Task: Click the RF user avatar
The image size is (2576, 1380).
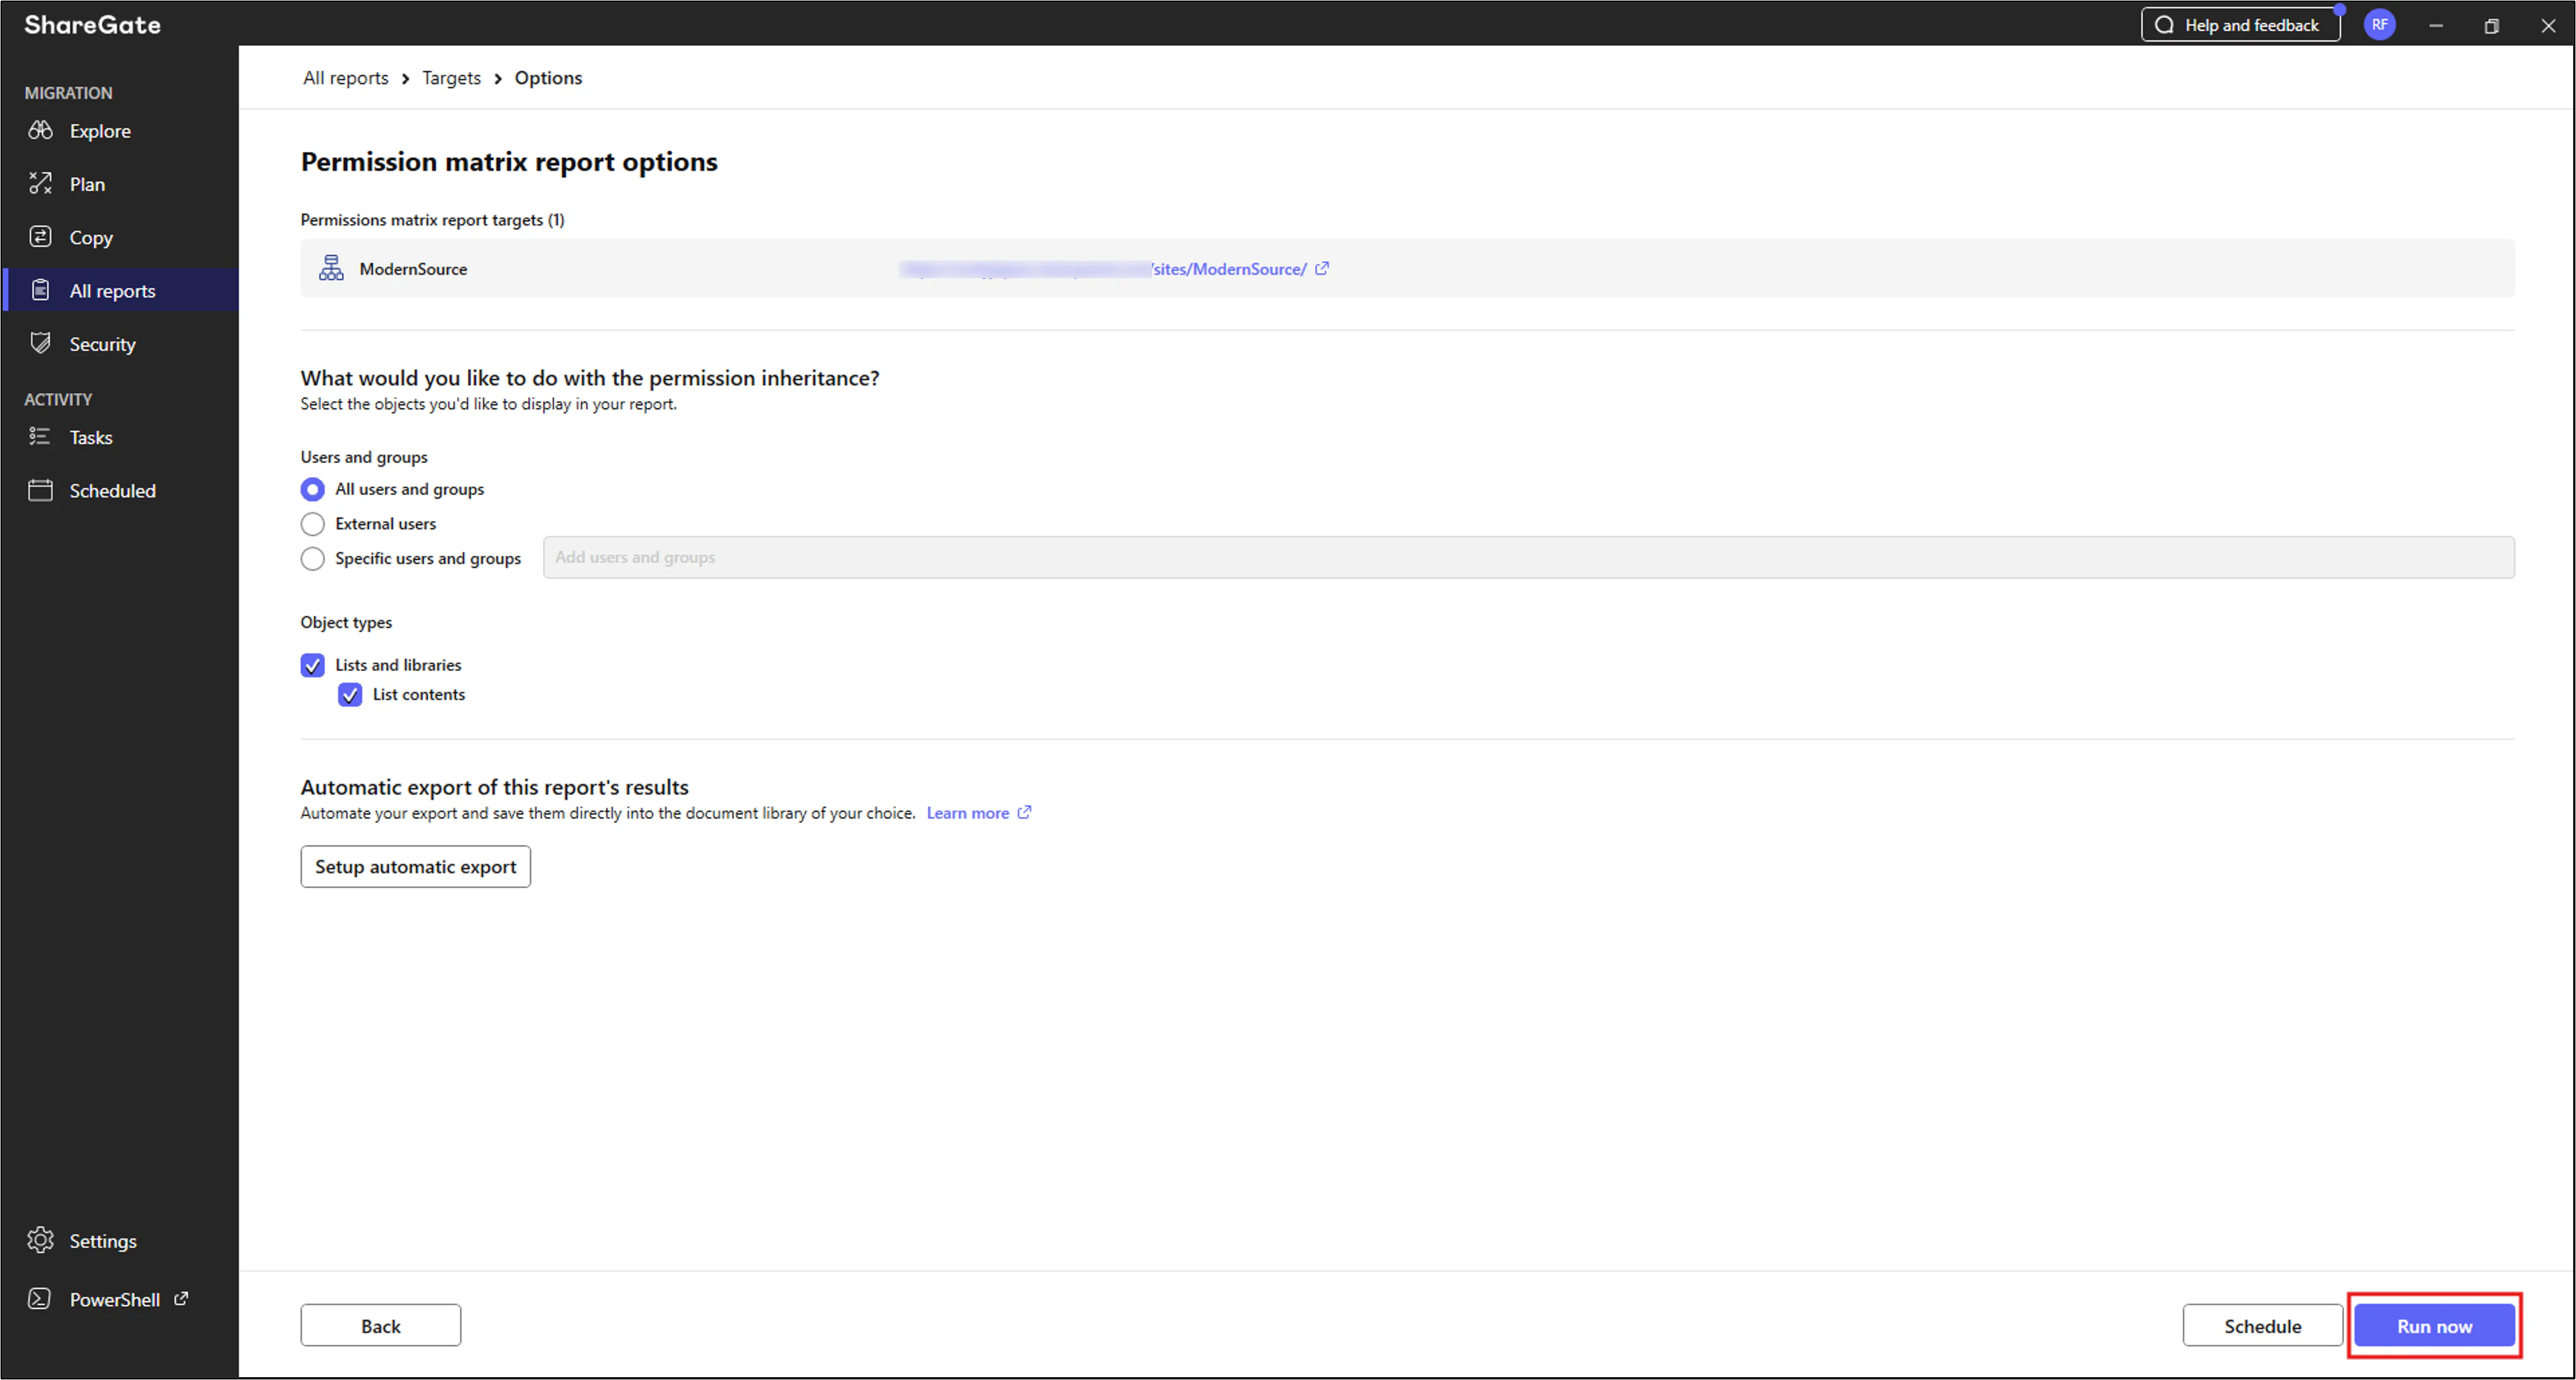Action: 2380,24
